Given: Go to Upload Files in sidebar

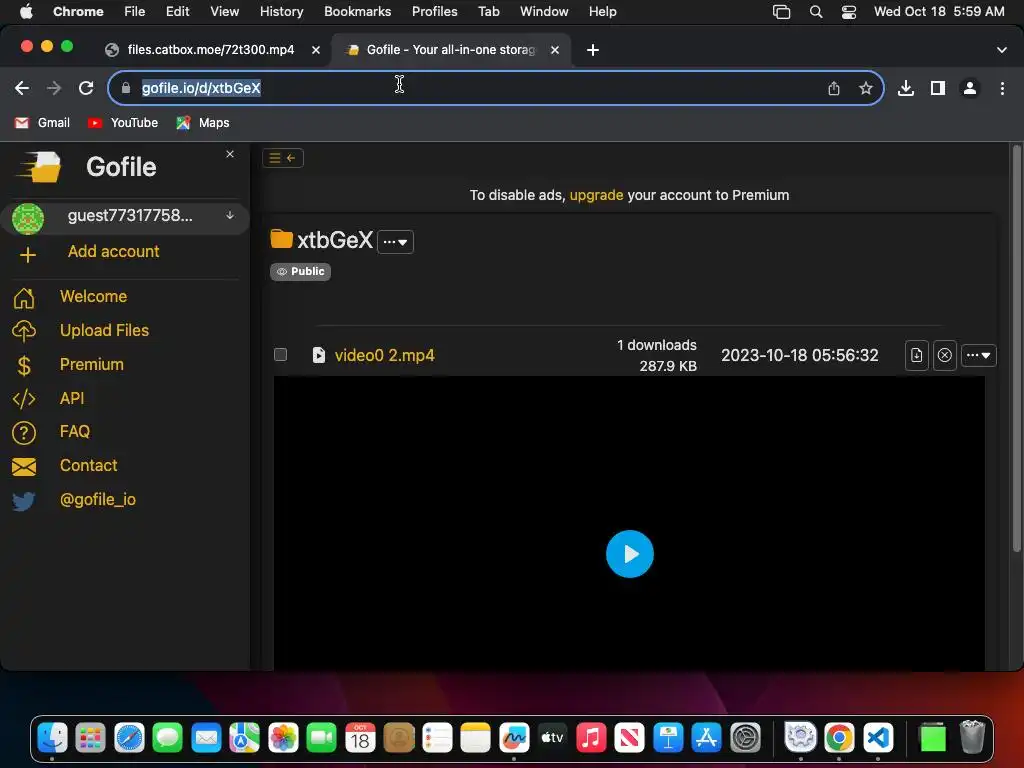Looking at the screenshot, I should pyautogui.click(x=104, y=330).
